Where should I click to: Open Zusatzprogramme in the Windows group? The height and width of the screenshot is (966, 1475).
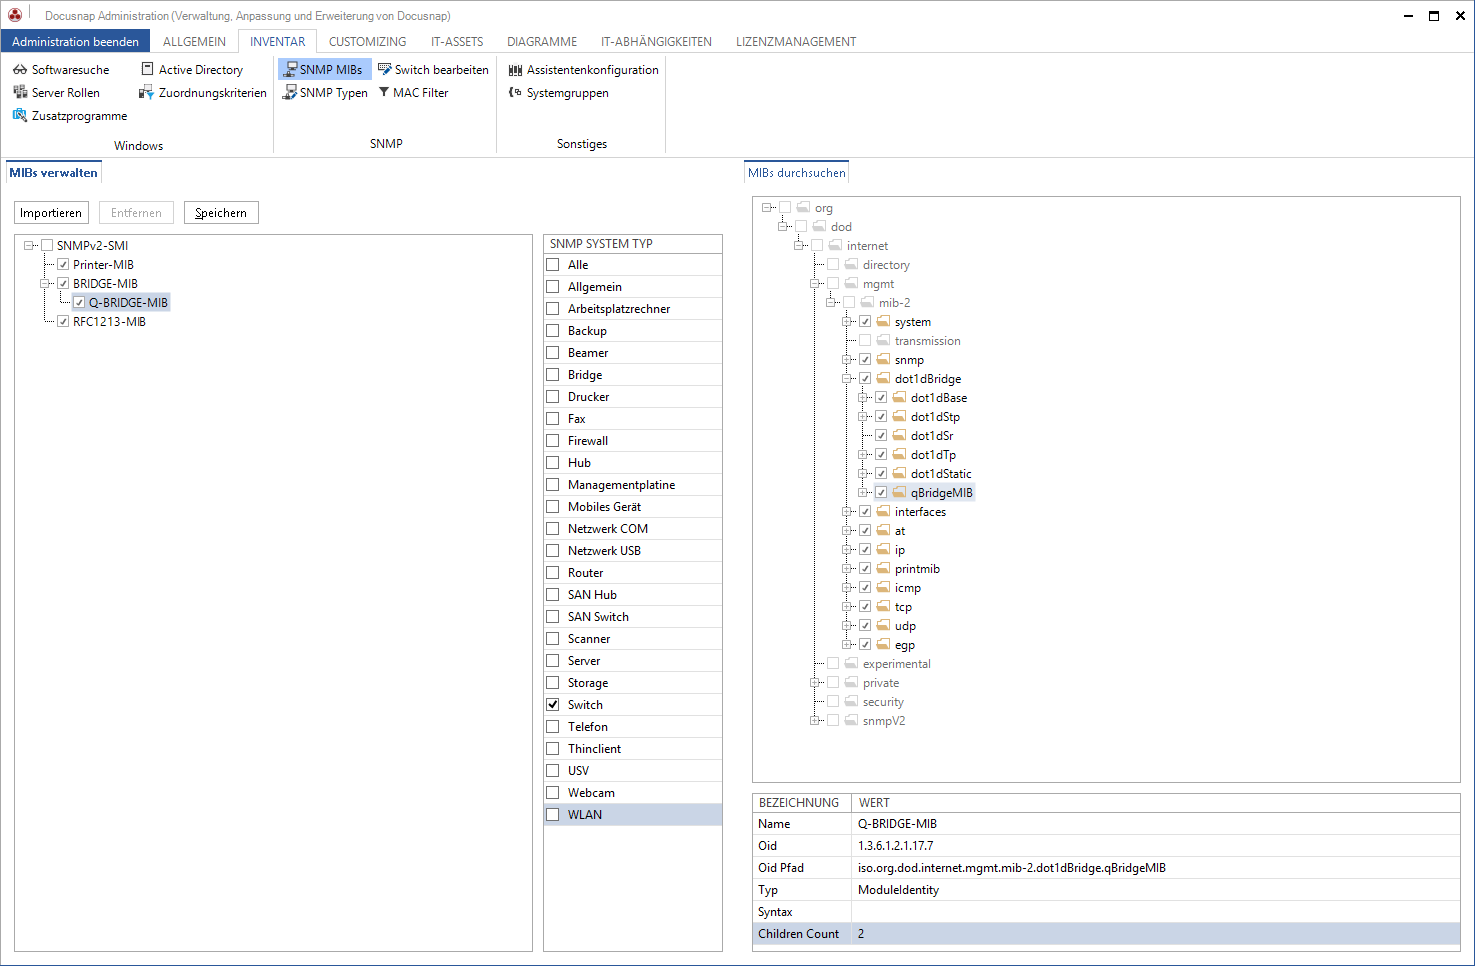point(70,116)
